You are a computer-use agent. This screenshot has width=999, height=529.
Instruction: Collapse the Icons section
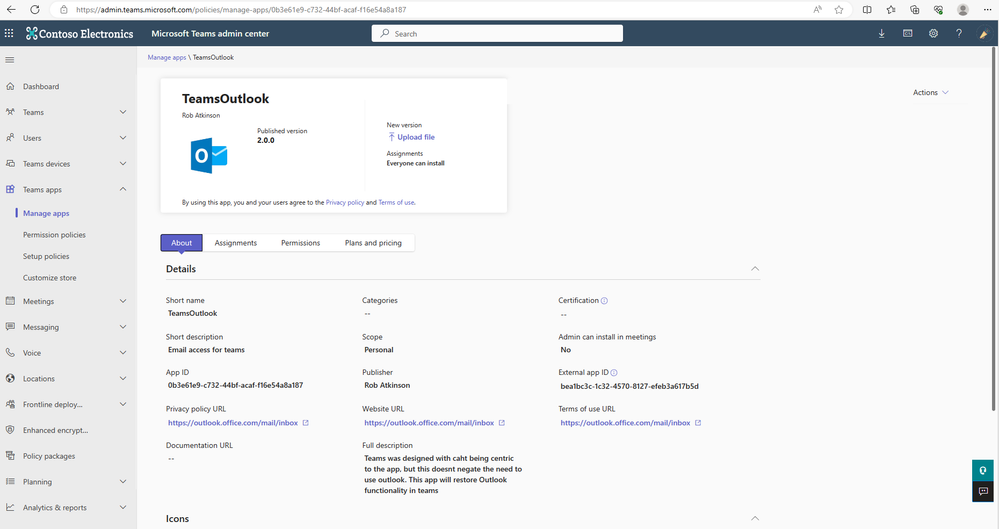point(755,518)
